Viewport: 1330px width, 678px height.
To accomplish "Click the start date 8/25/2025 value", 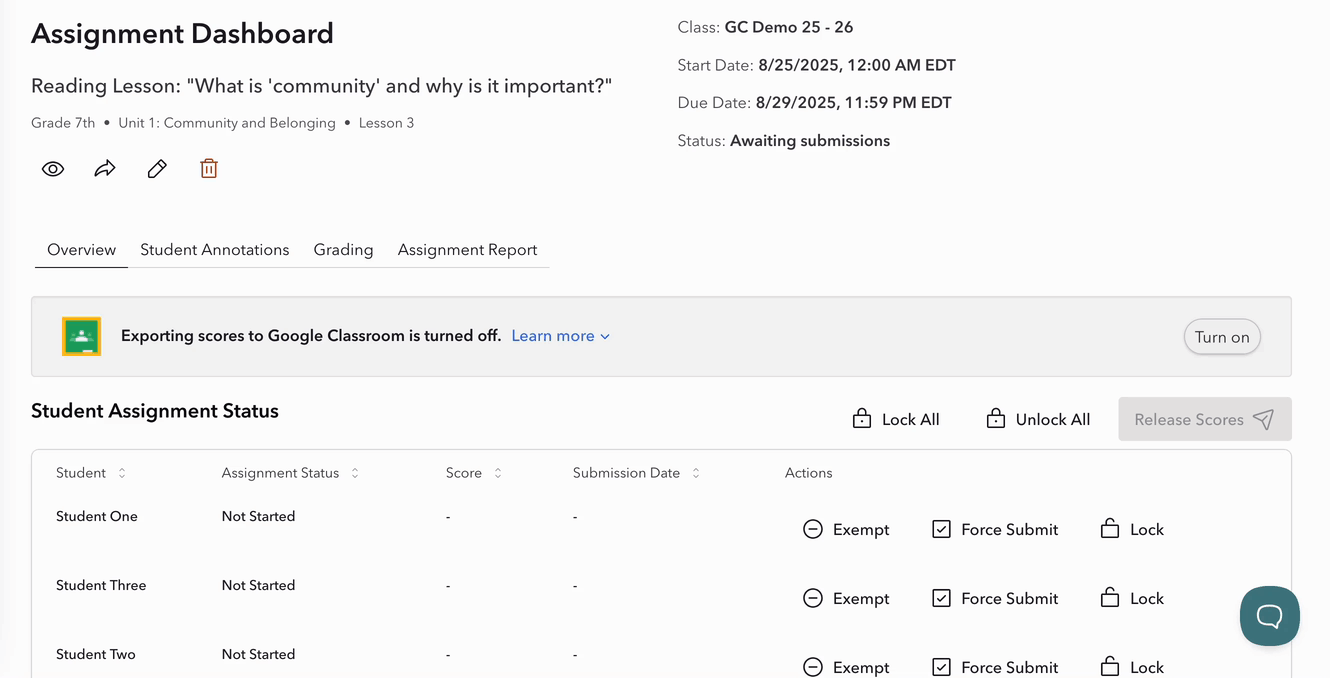I will 857,66.
